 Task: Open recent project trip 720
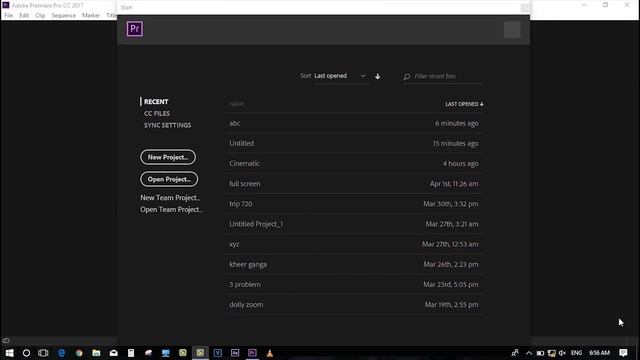353,204
